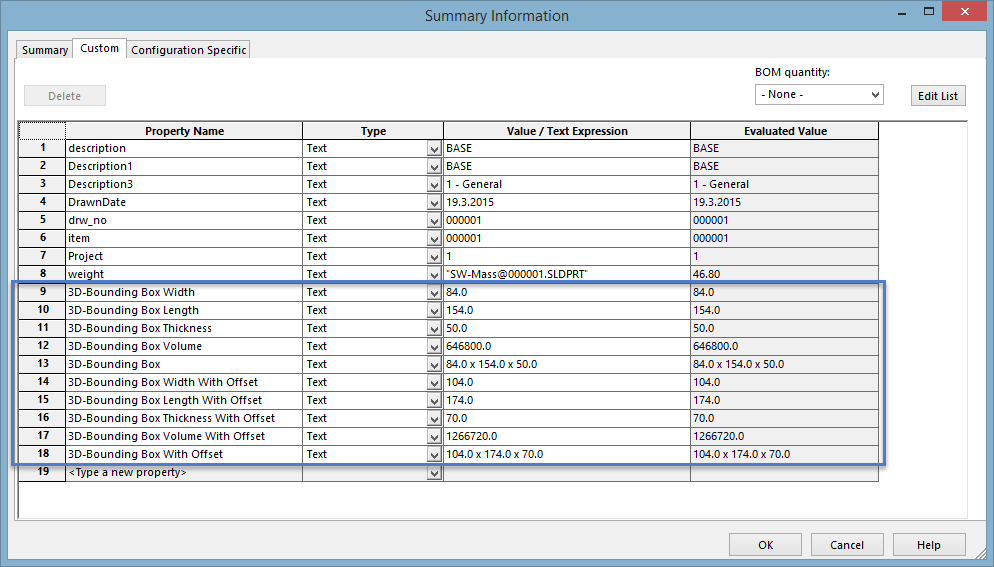The width and height of the screenshot is (994, 567).
Task: Click the Edit List button
Action: [937, 96]
